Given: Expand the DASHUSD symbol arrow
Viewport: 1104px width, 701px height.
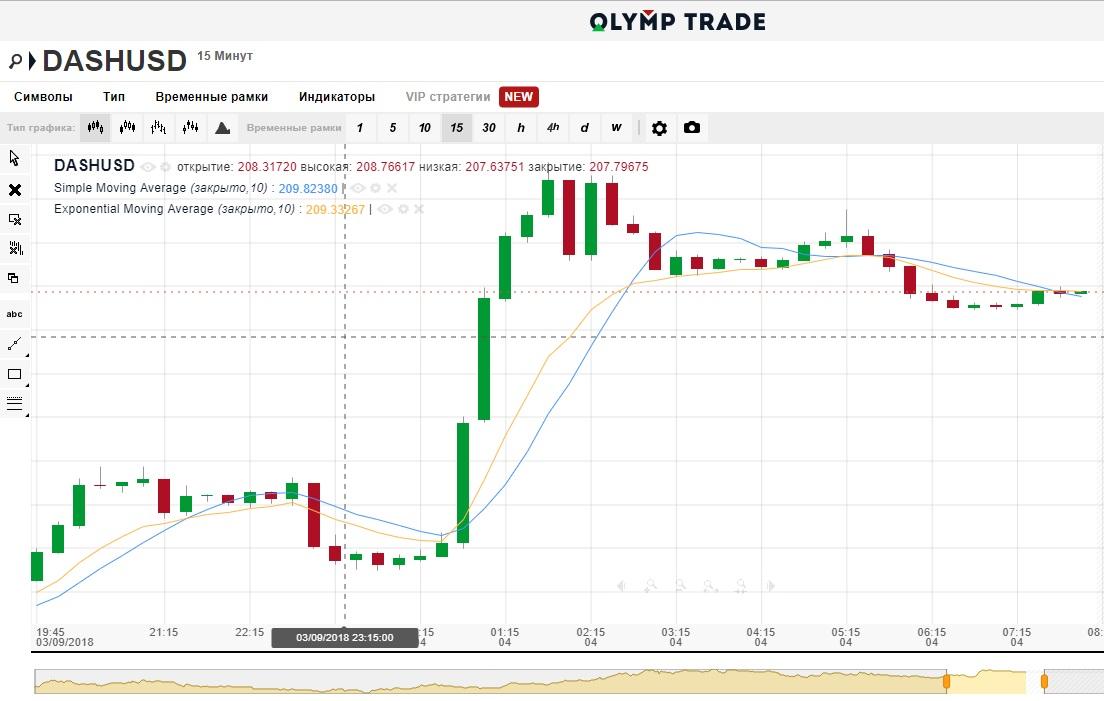Looking at the screenshot, I should point(32,61).
